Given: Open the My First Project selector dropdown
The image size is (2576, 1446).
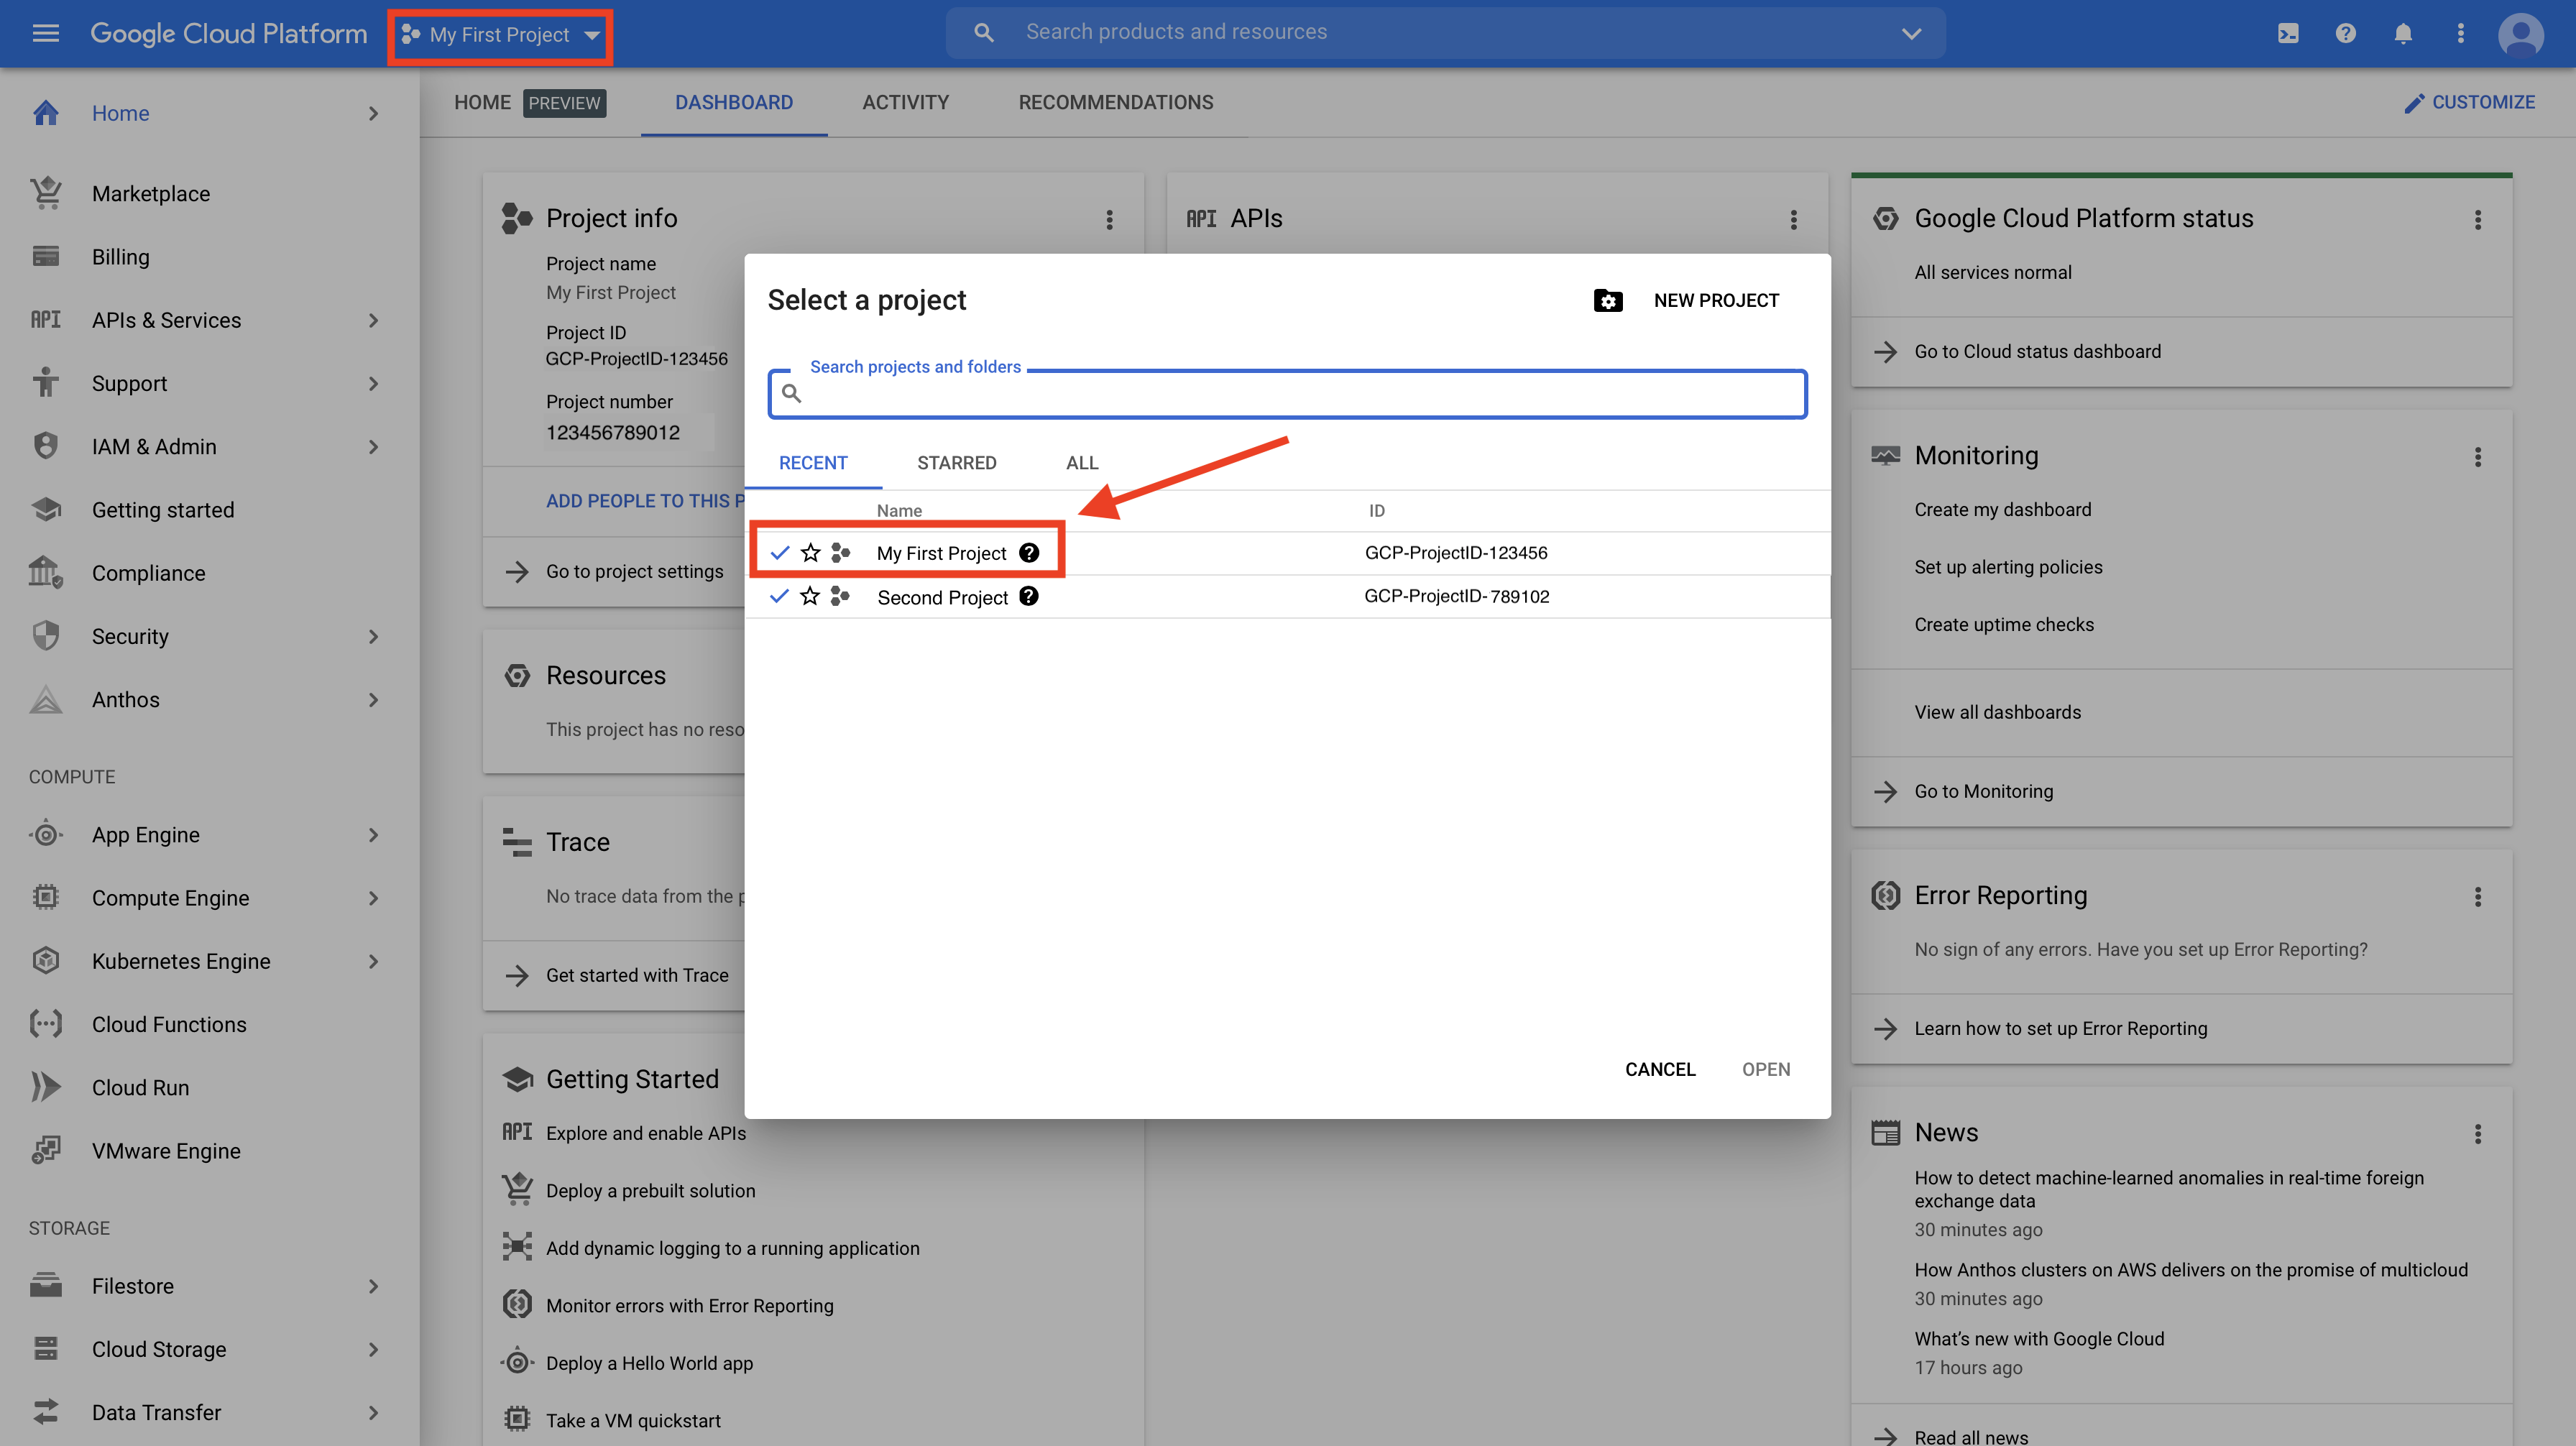Looking at the screenshot, I should click(500, 35).
